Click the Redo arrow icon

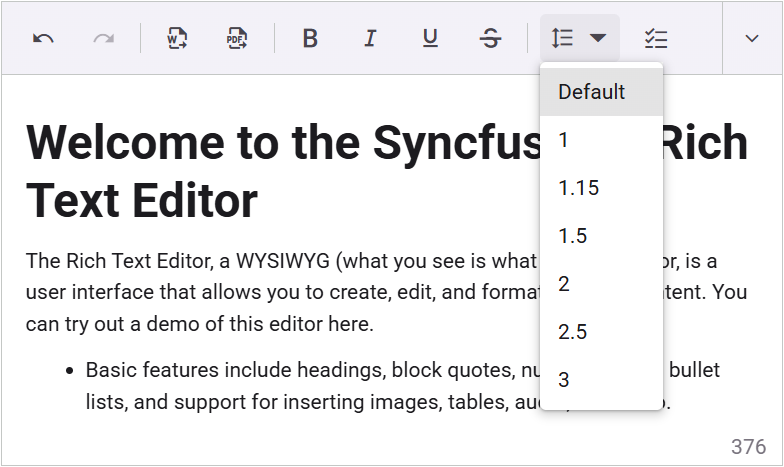tap(103, 39)
